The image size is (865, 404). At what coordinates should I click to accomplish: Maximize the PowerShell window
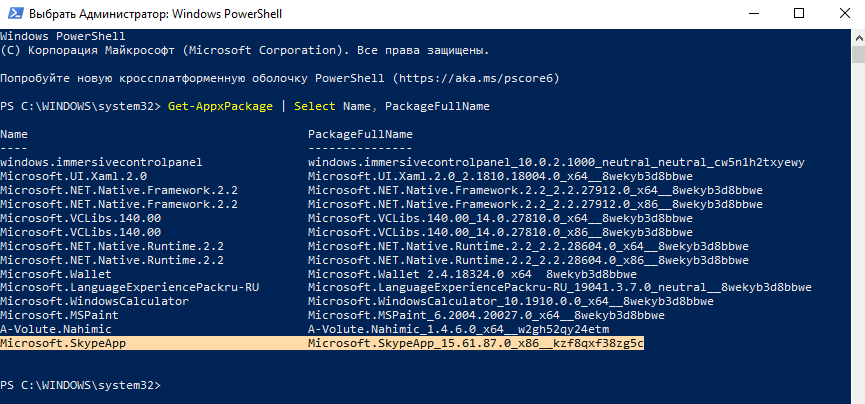799,14
